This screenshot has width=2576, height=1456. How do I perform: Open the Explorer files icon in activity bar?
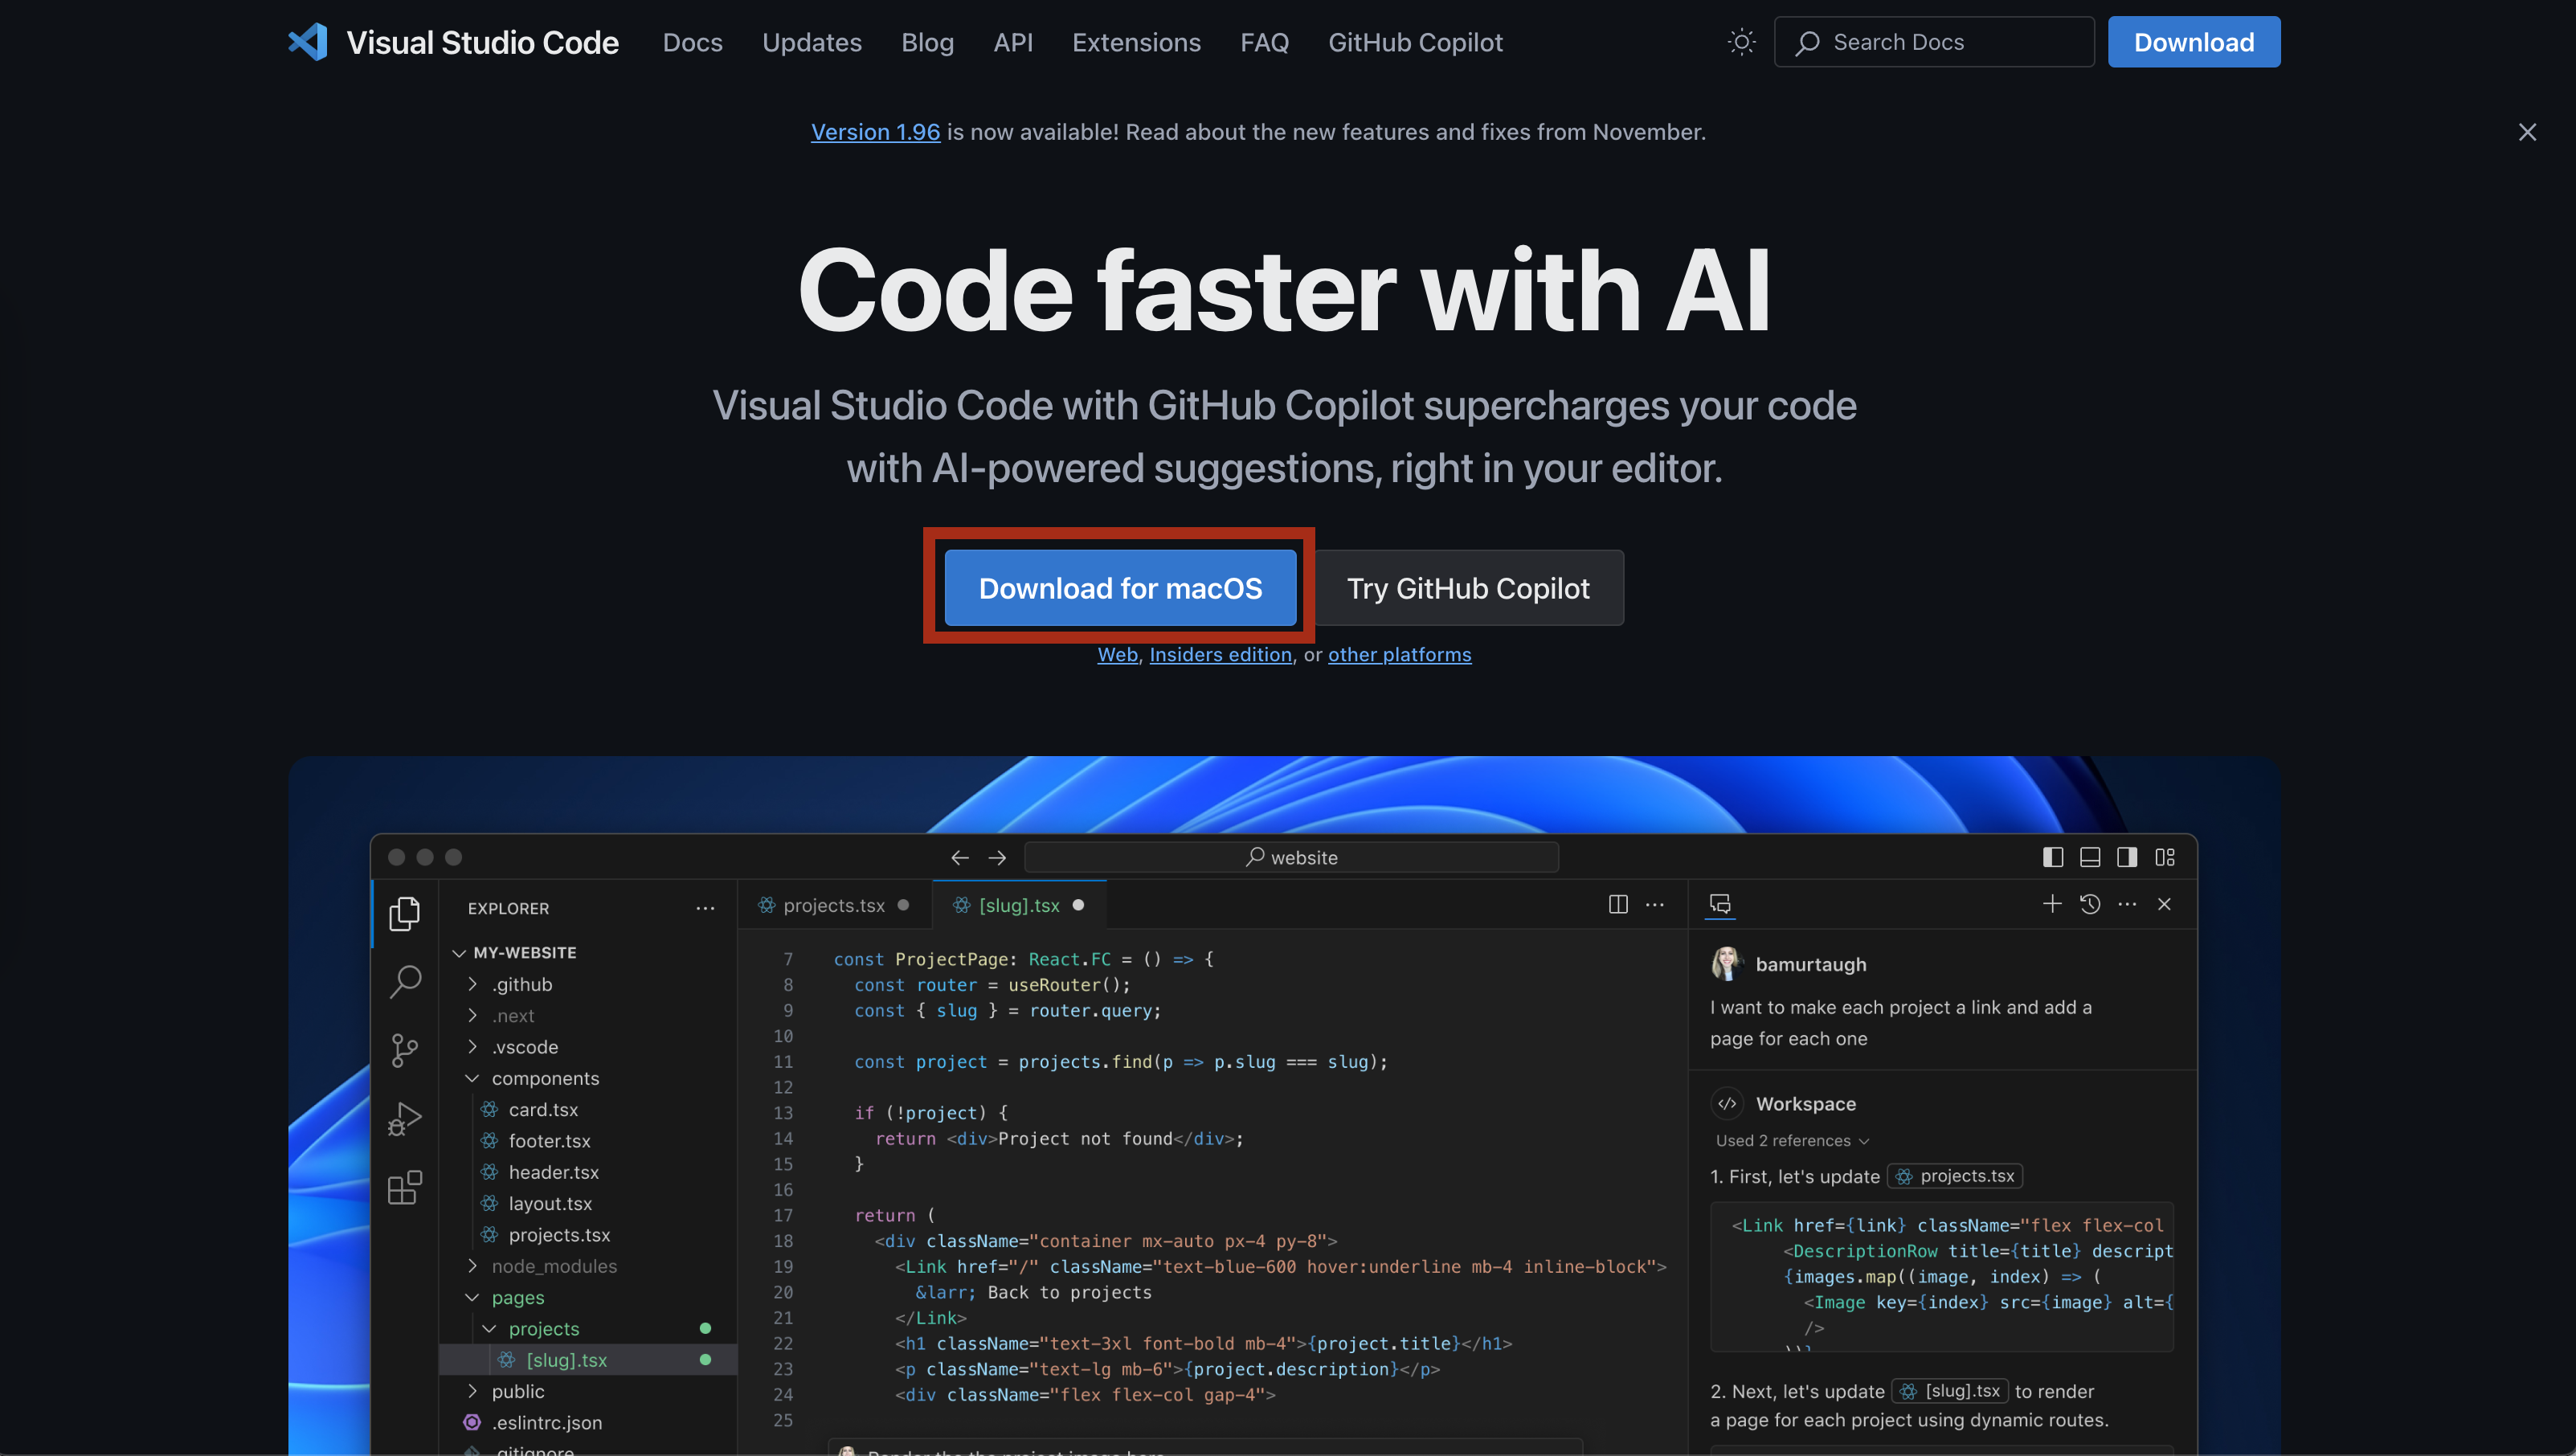(405, 913)
